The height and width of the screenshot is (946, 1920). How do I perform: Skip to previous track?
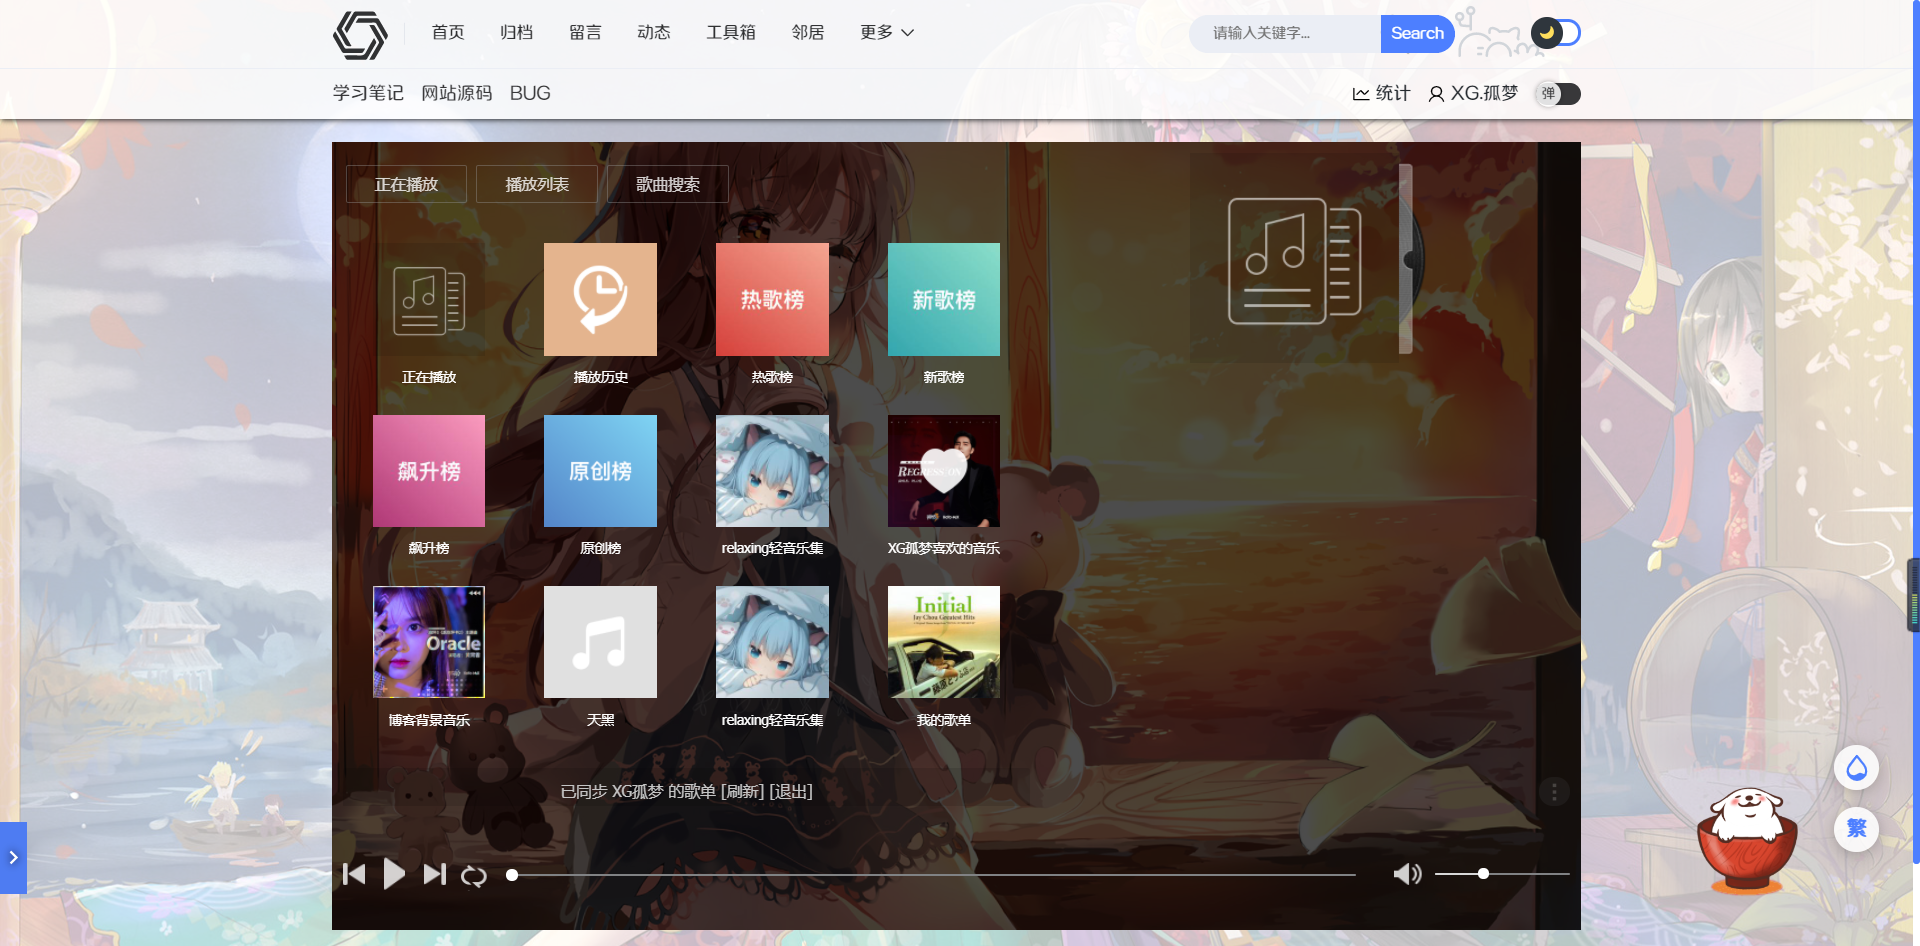(354, 874)
